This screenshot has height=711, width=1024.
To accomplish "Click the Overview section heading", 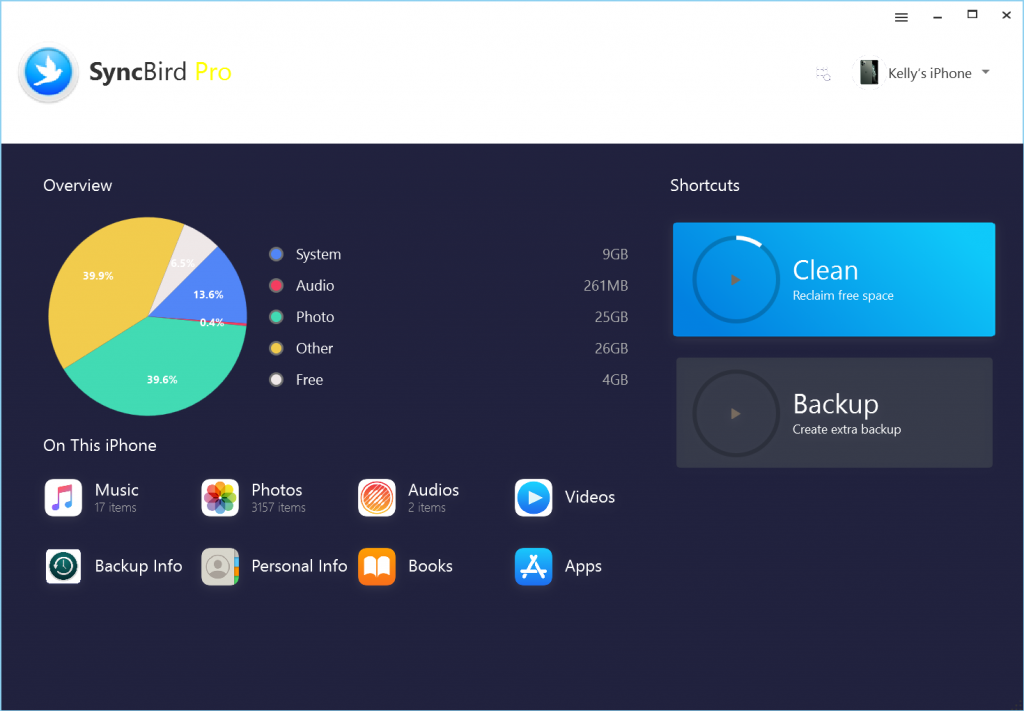I will 78,185.
